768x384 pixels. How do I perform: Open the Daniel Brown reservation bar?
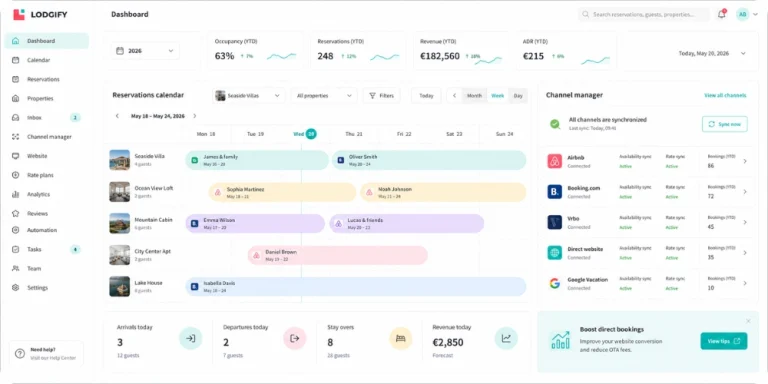click(x=337, y=255)
